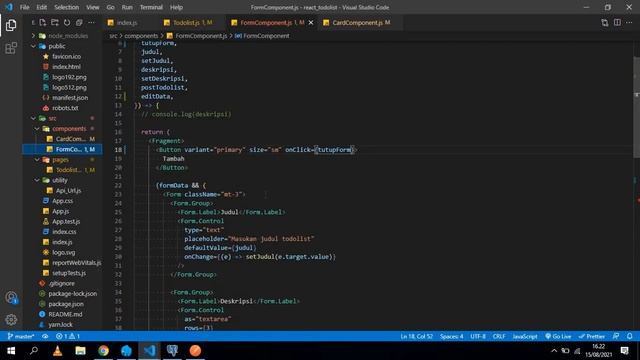The width and height of the screenshot is (640, 360).
Task: Open the Run menu
Action: point(127,7)
